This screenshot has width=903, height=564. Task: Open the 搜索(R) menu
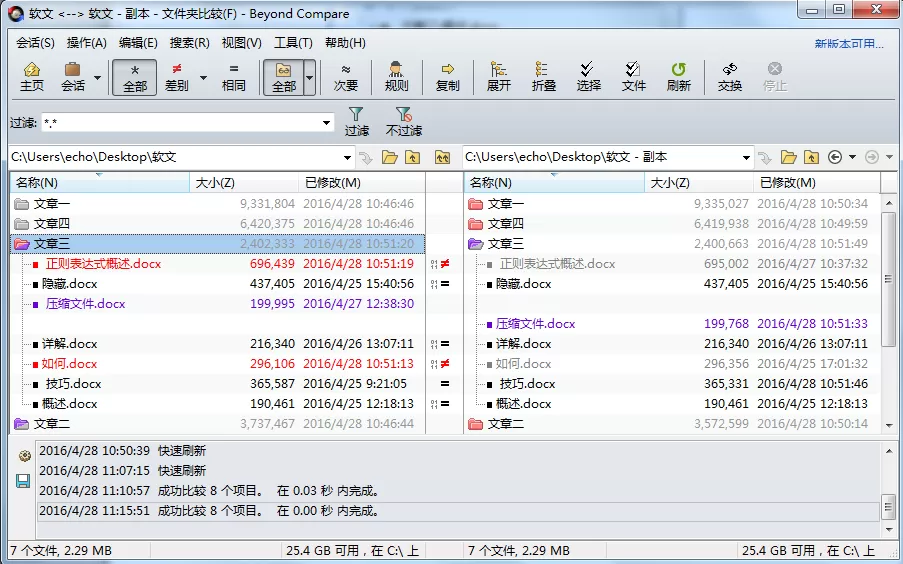coord(189,43)
